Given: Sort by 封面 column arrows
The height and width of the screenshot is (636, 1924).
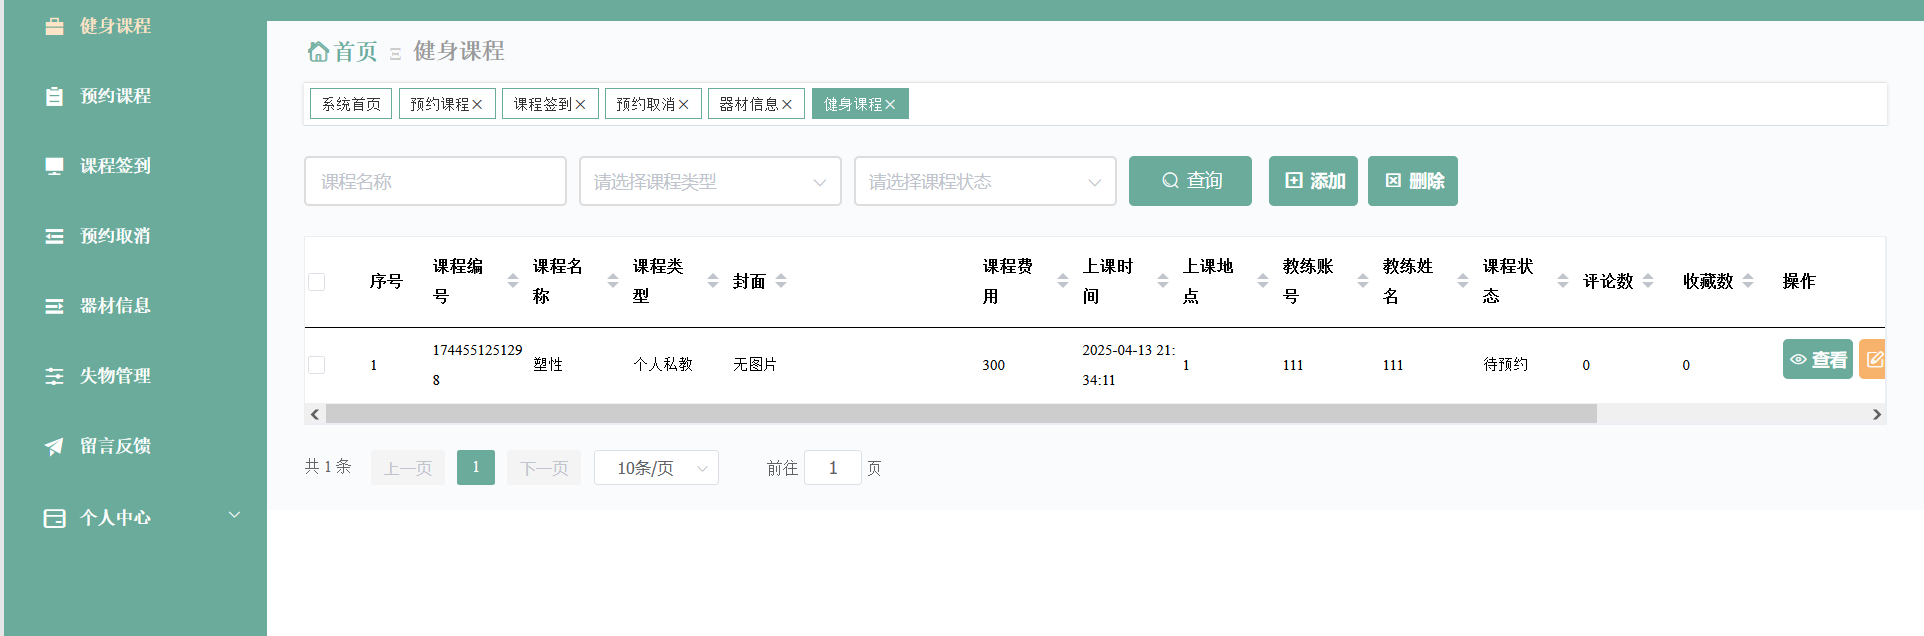Looking at the screenshot, I should [x=781, y=281].
